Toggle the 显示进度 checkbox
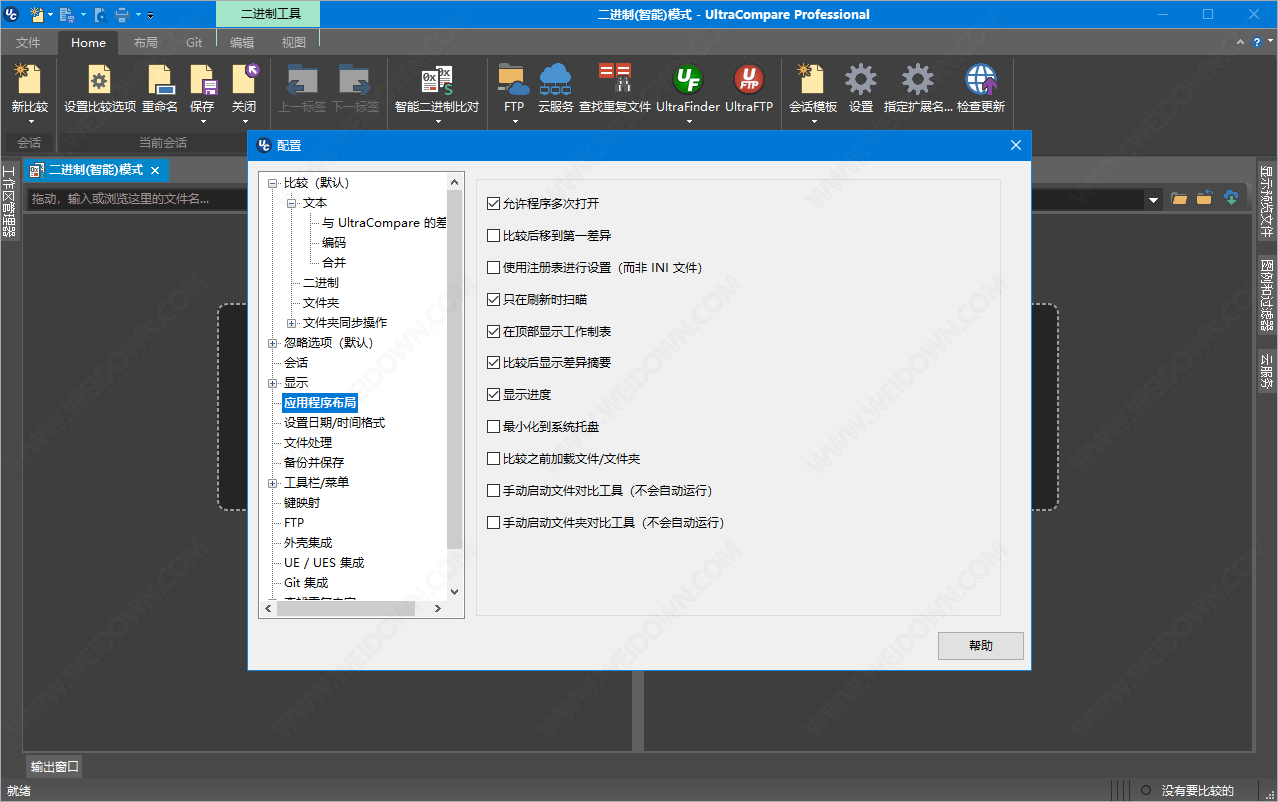1278x802 pixels. pos(493,395)
